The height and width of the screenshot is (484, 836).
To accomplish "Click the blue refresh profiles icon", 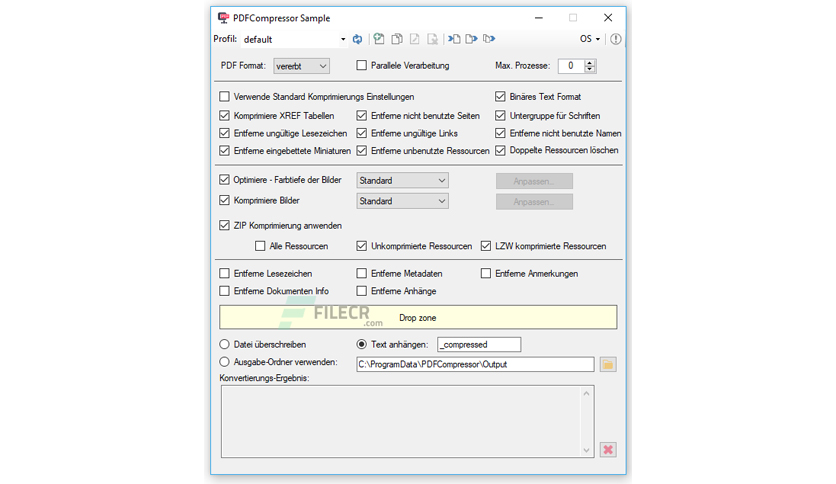I will click(357, 39).
